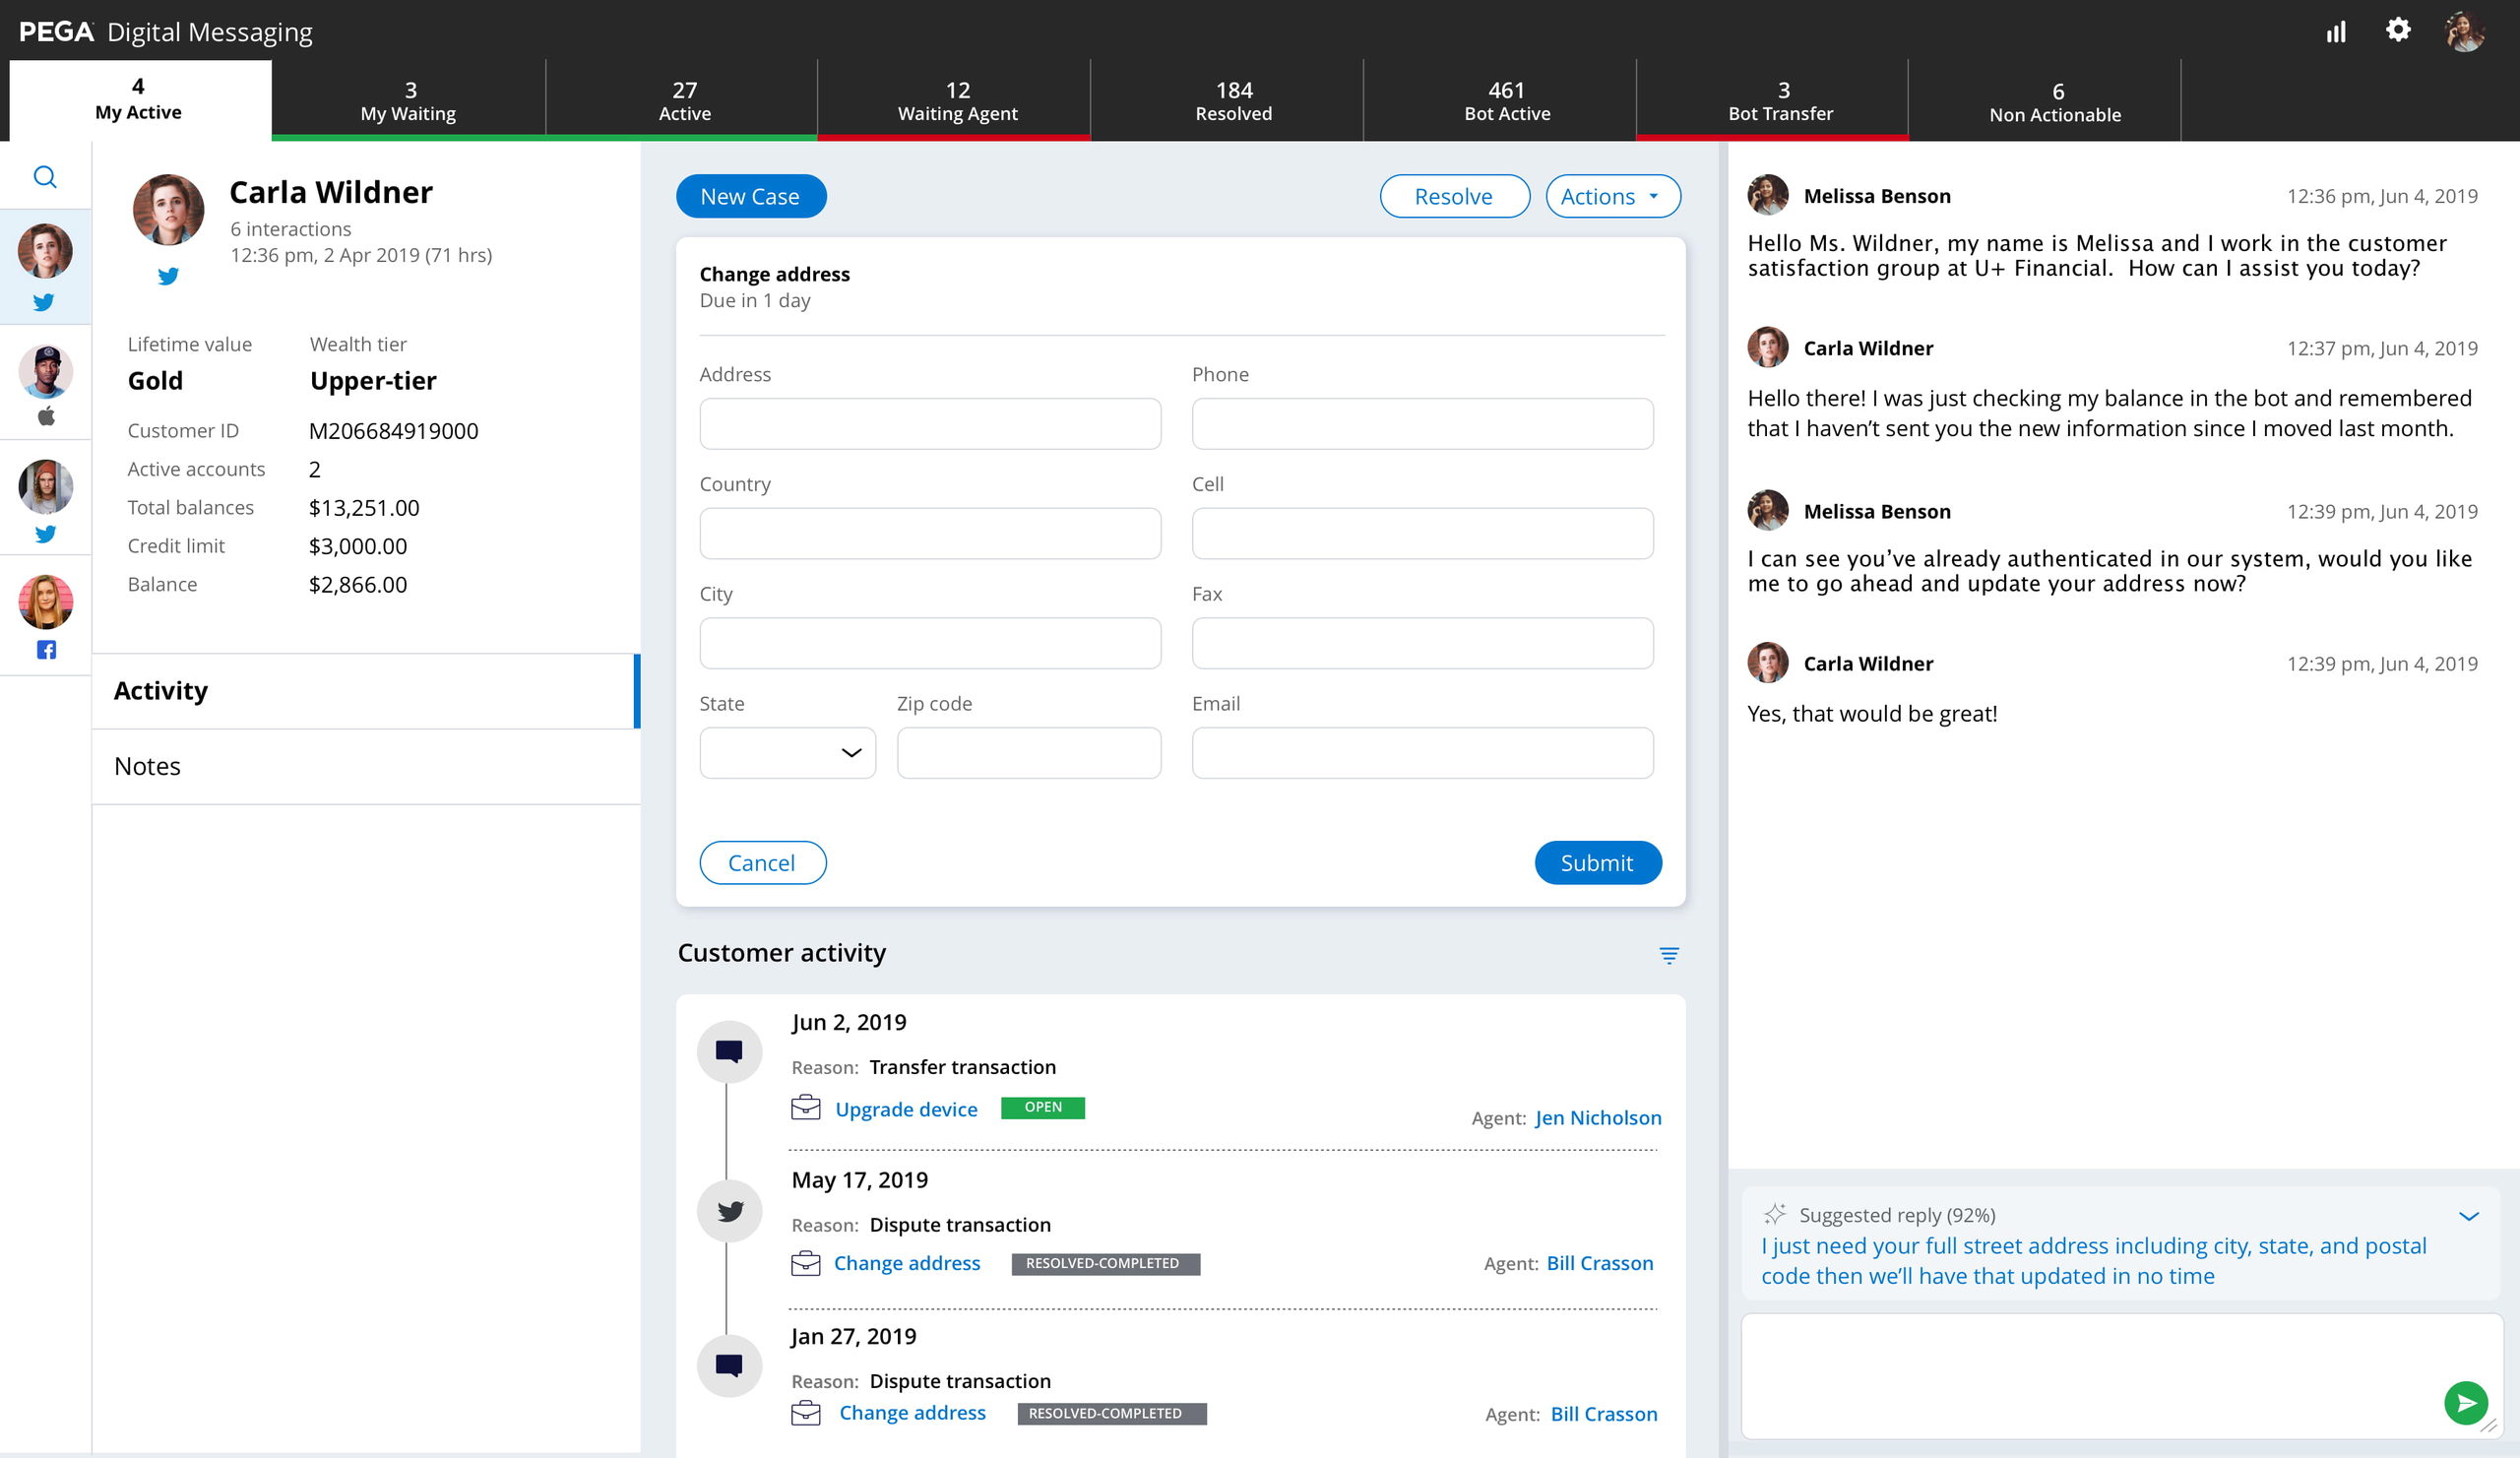
Task: Click the Resolve button
Action: point(1453,196)
